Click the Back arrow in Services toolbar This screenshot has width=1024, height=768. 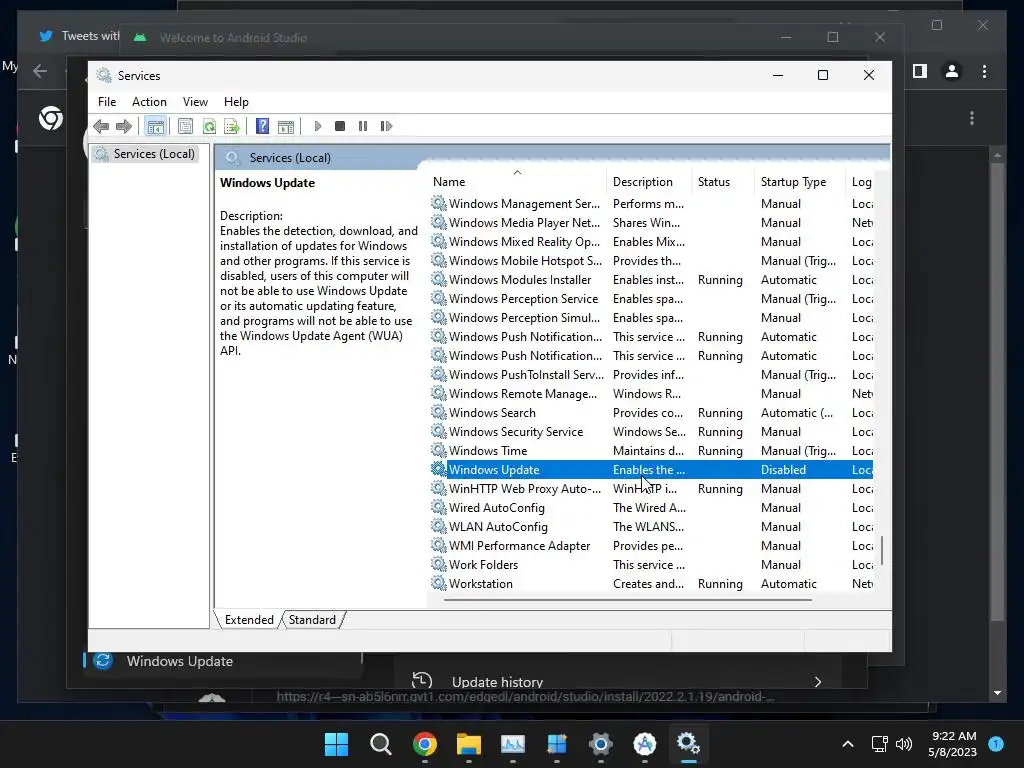point(101,126)
